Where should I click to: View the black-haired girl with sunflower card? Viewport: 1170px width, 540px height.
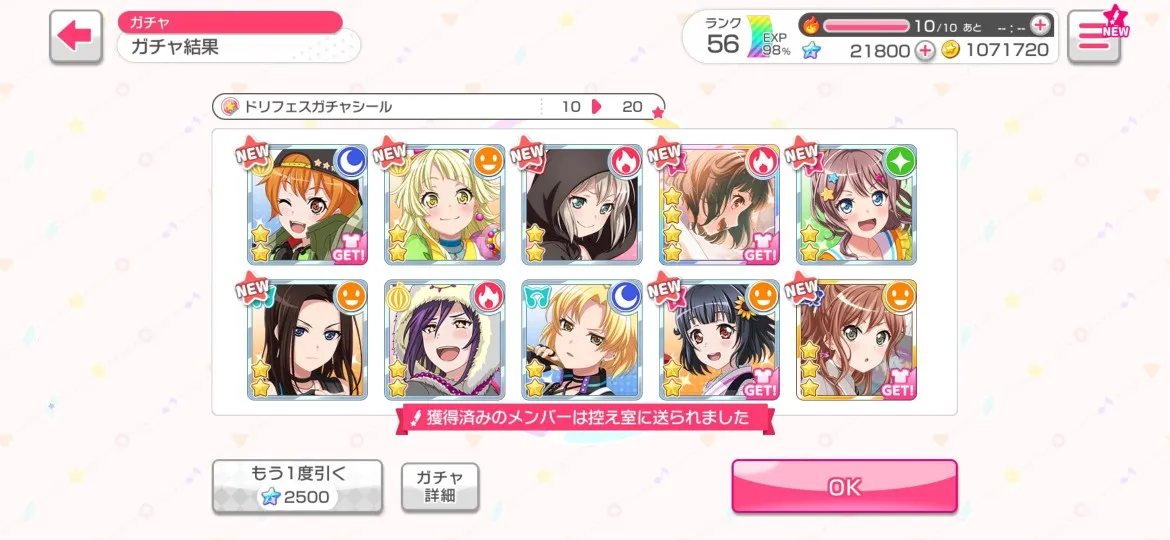pos(719,340)
